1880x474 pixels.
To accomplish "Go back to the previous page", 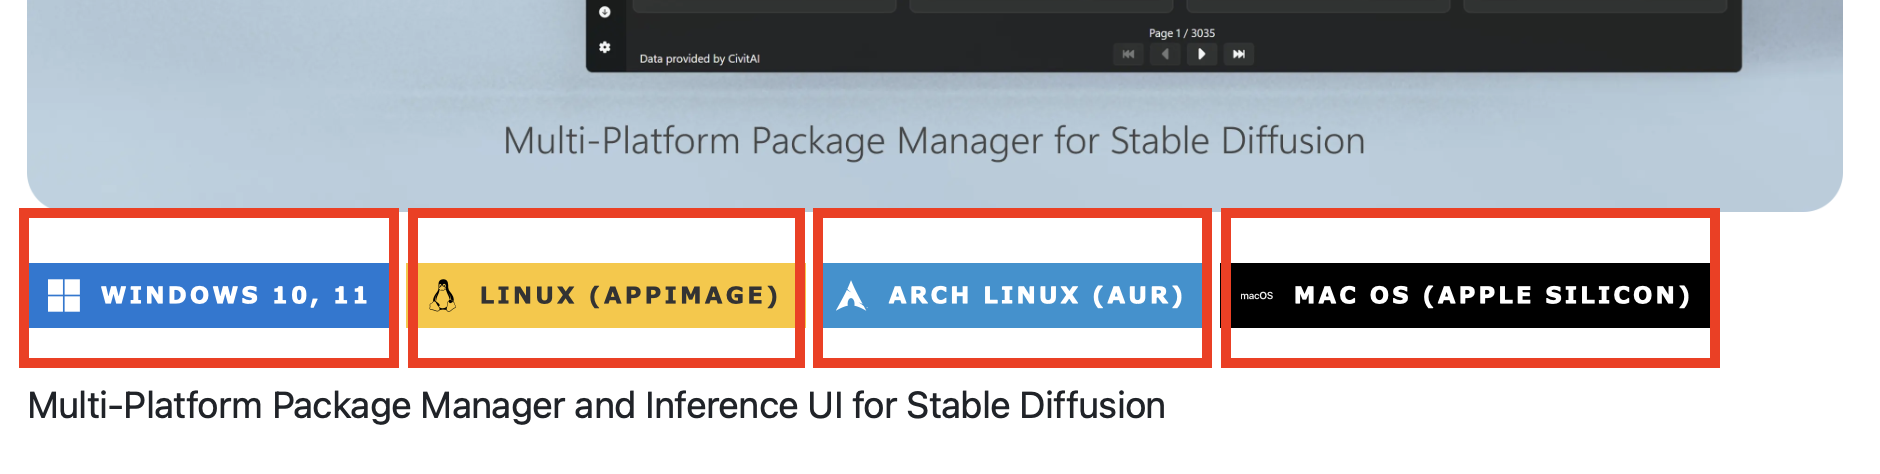I will click(1165, 54).
